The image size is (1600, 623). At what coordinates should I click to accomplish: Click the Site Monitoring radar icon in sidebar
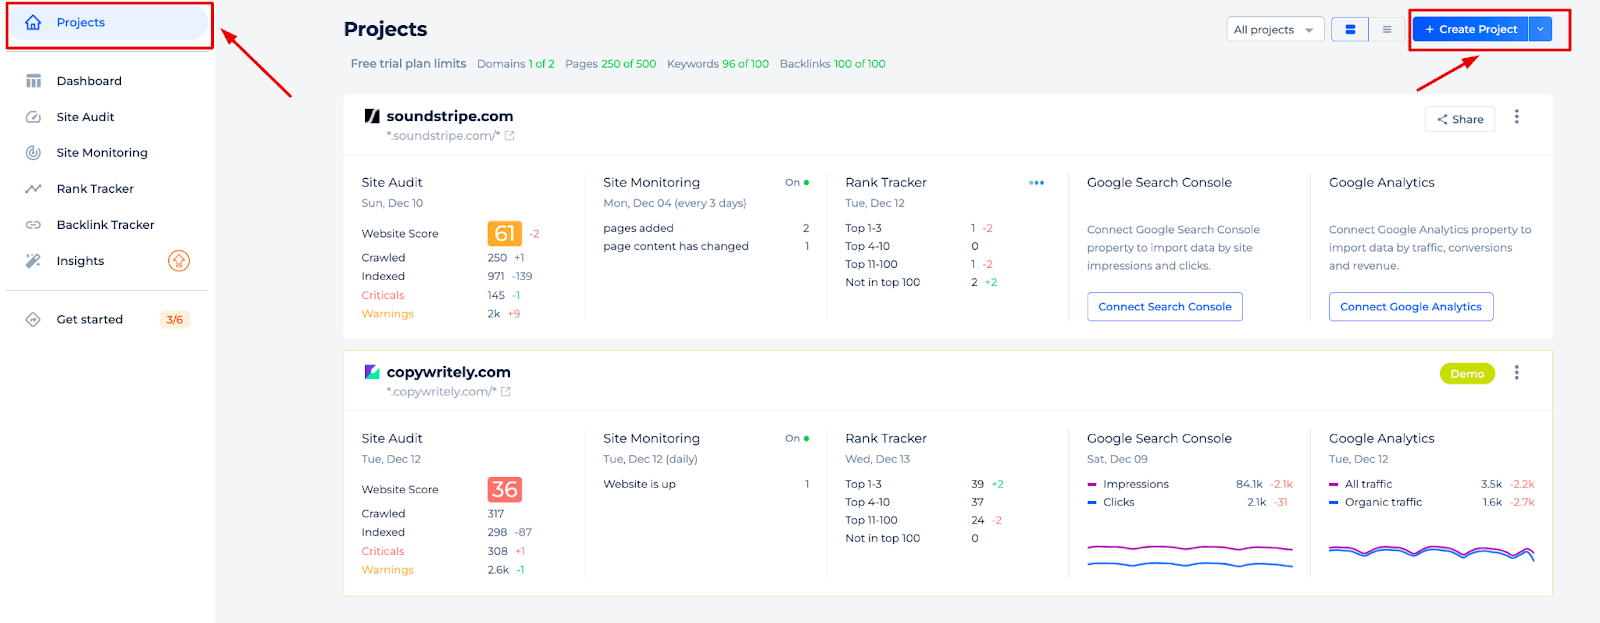[33, 153]
